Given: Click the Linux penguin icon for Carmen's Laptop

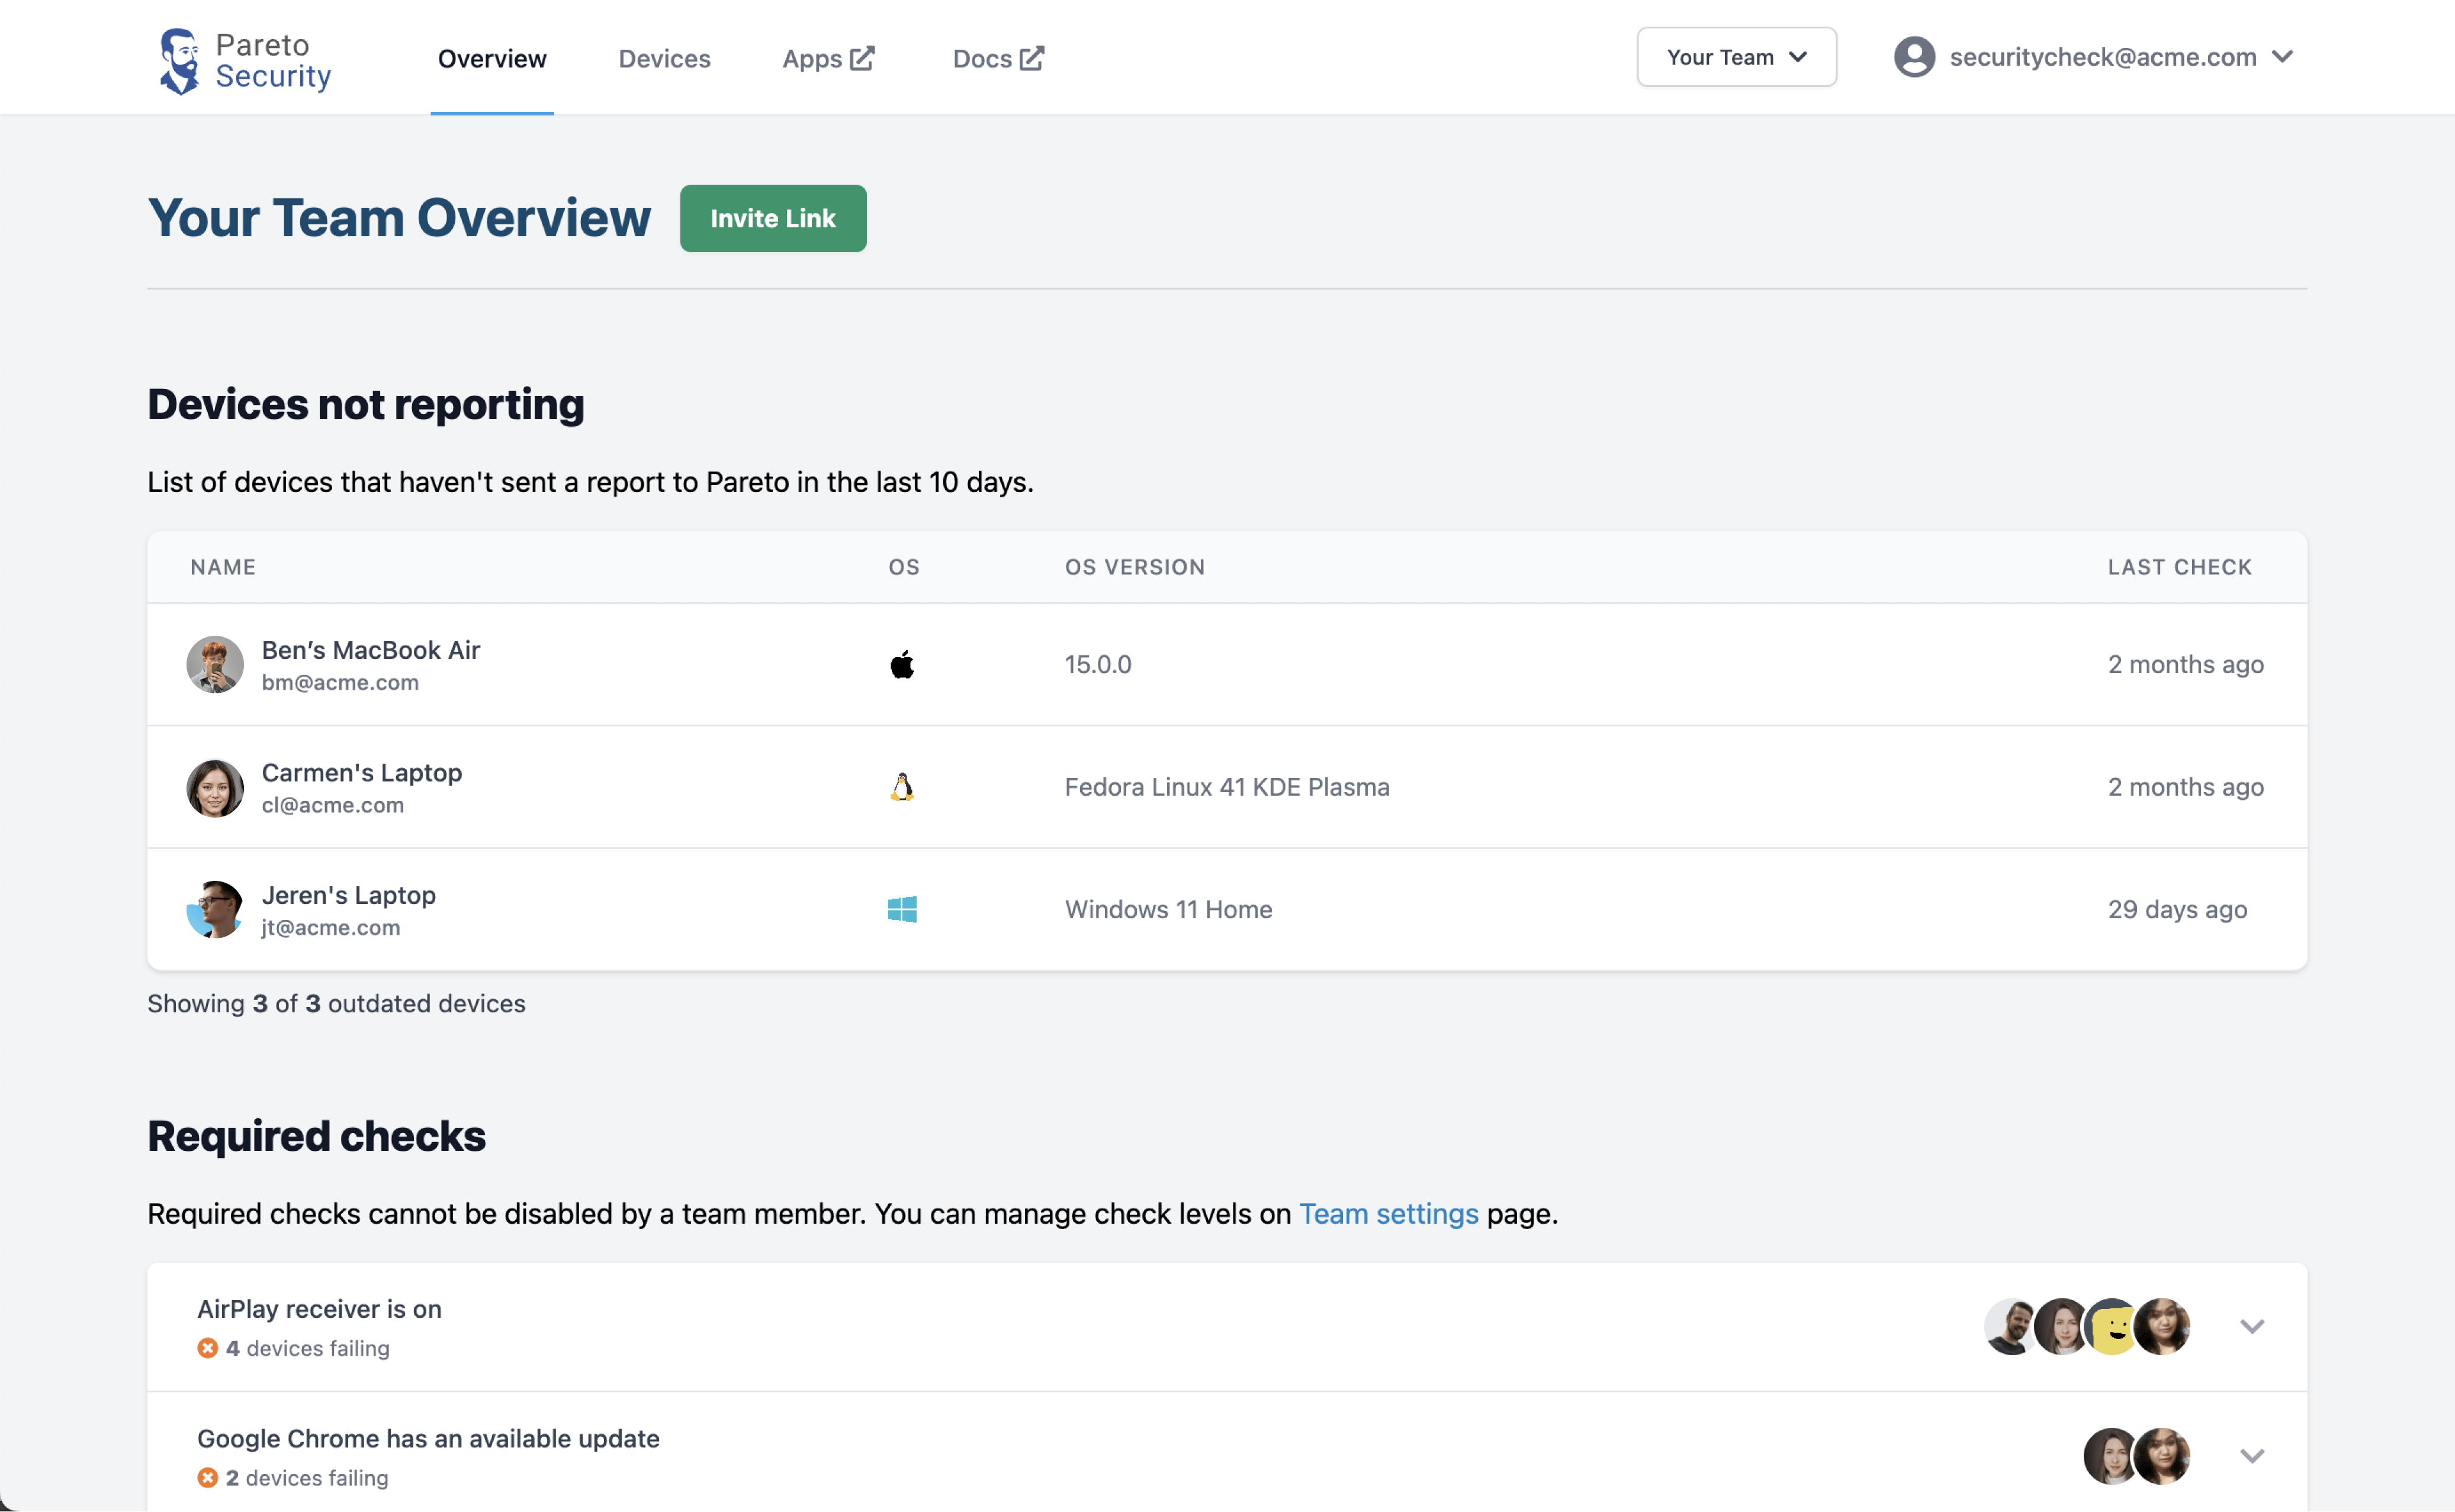Looking at the screenshot, I should point(902,787).
